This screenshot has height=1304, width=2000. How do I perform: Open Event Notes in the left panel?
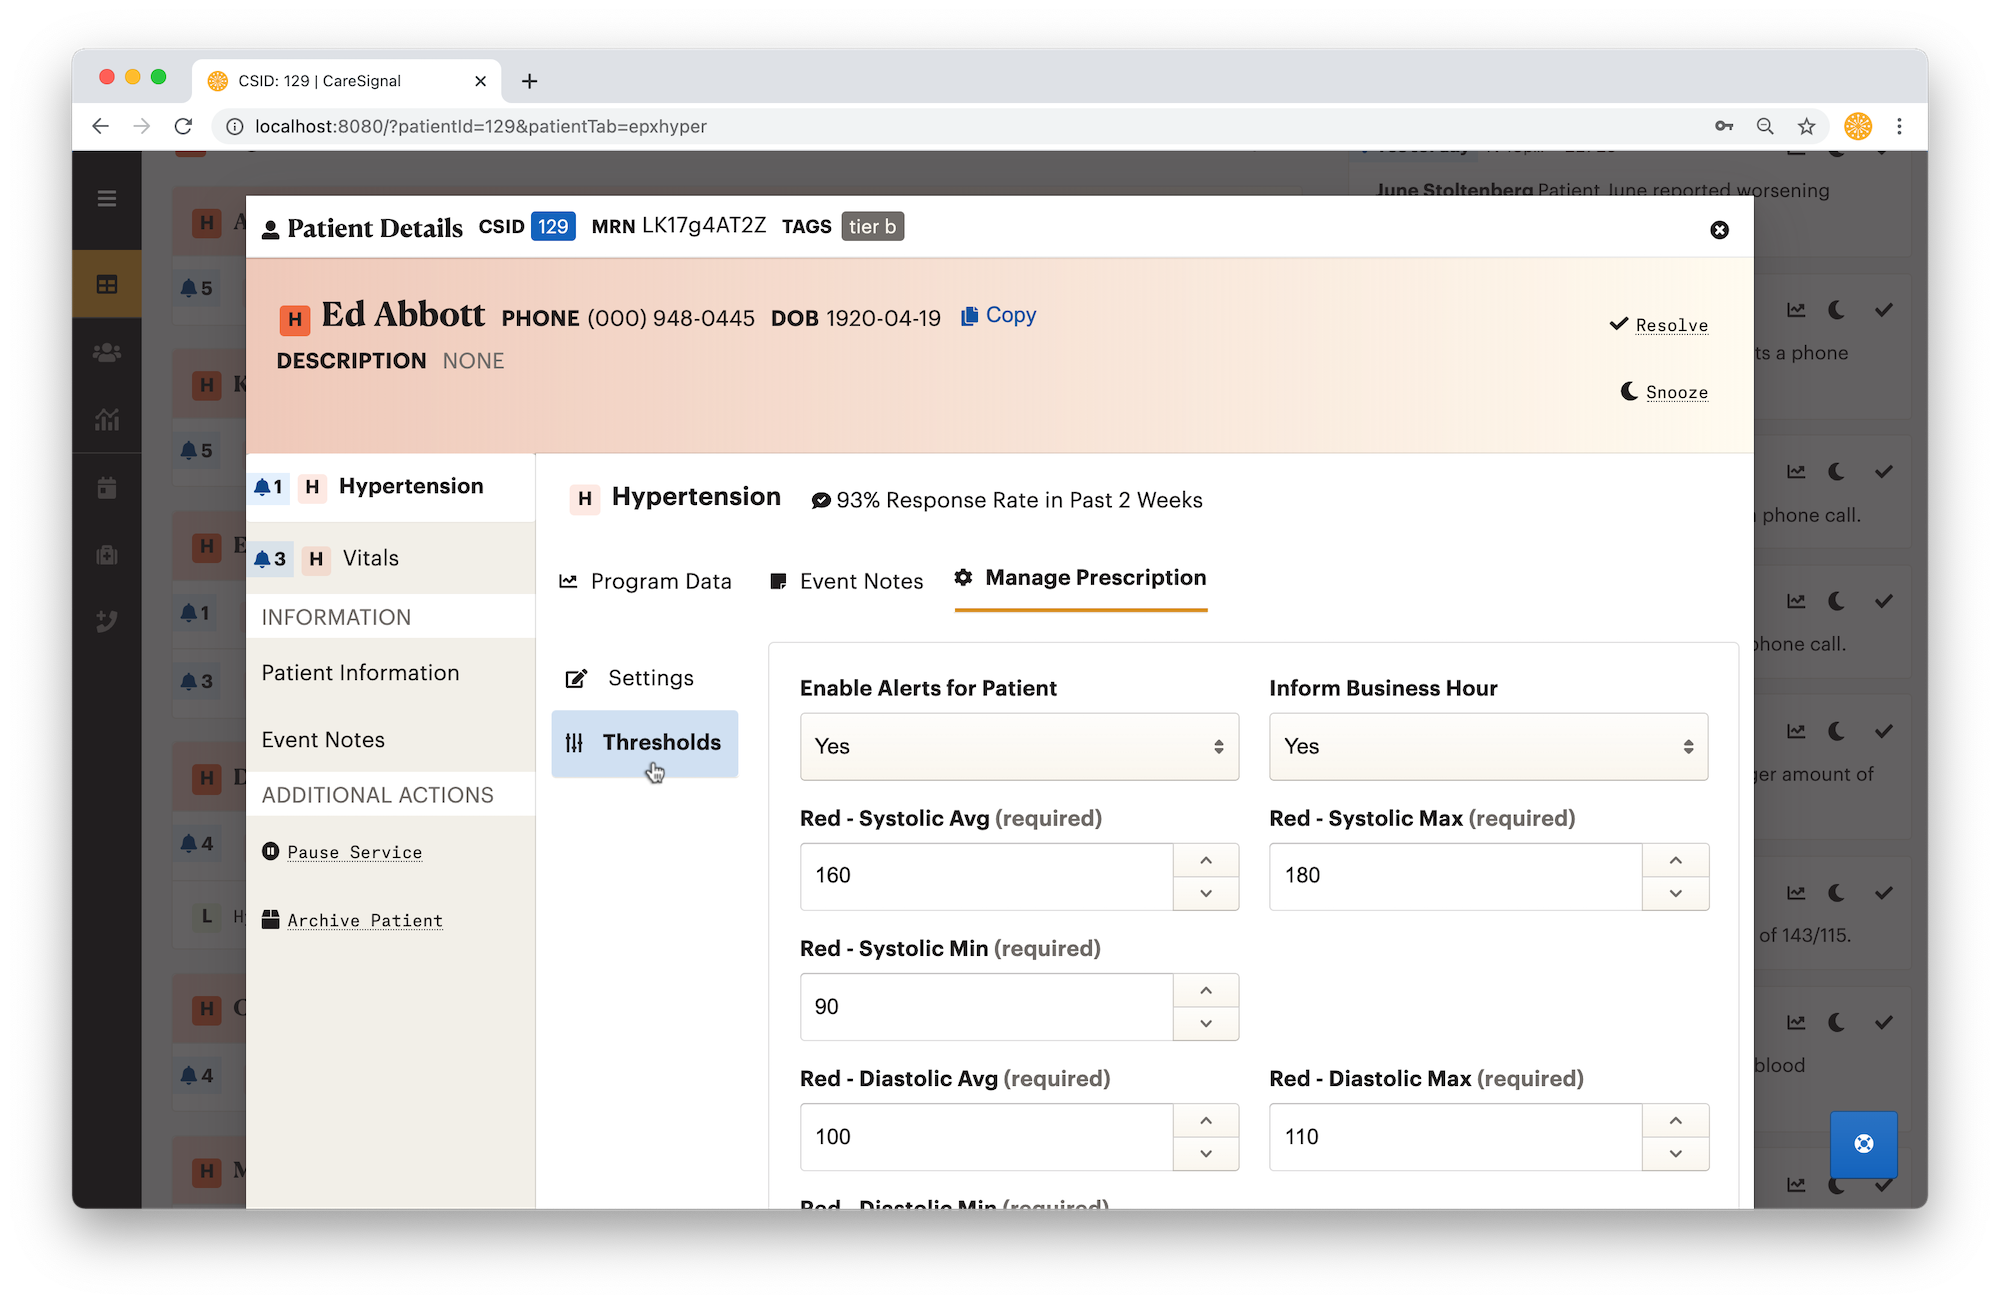(323, 740)
